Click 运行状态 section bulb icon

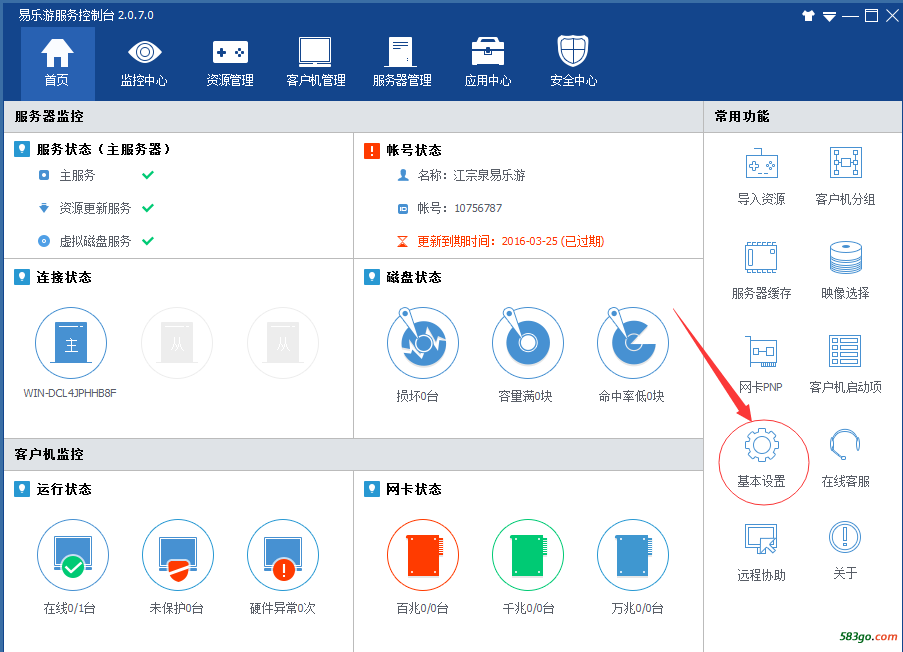pyautogui.click(x=22, y=490)
